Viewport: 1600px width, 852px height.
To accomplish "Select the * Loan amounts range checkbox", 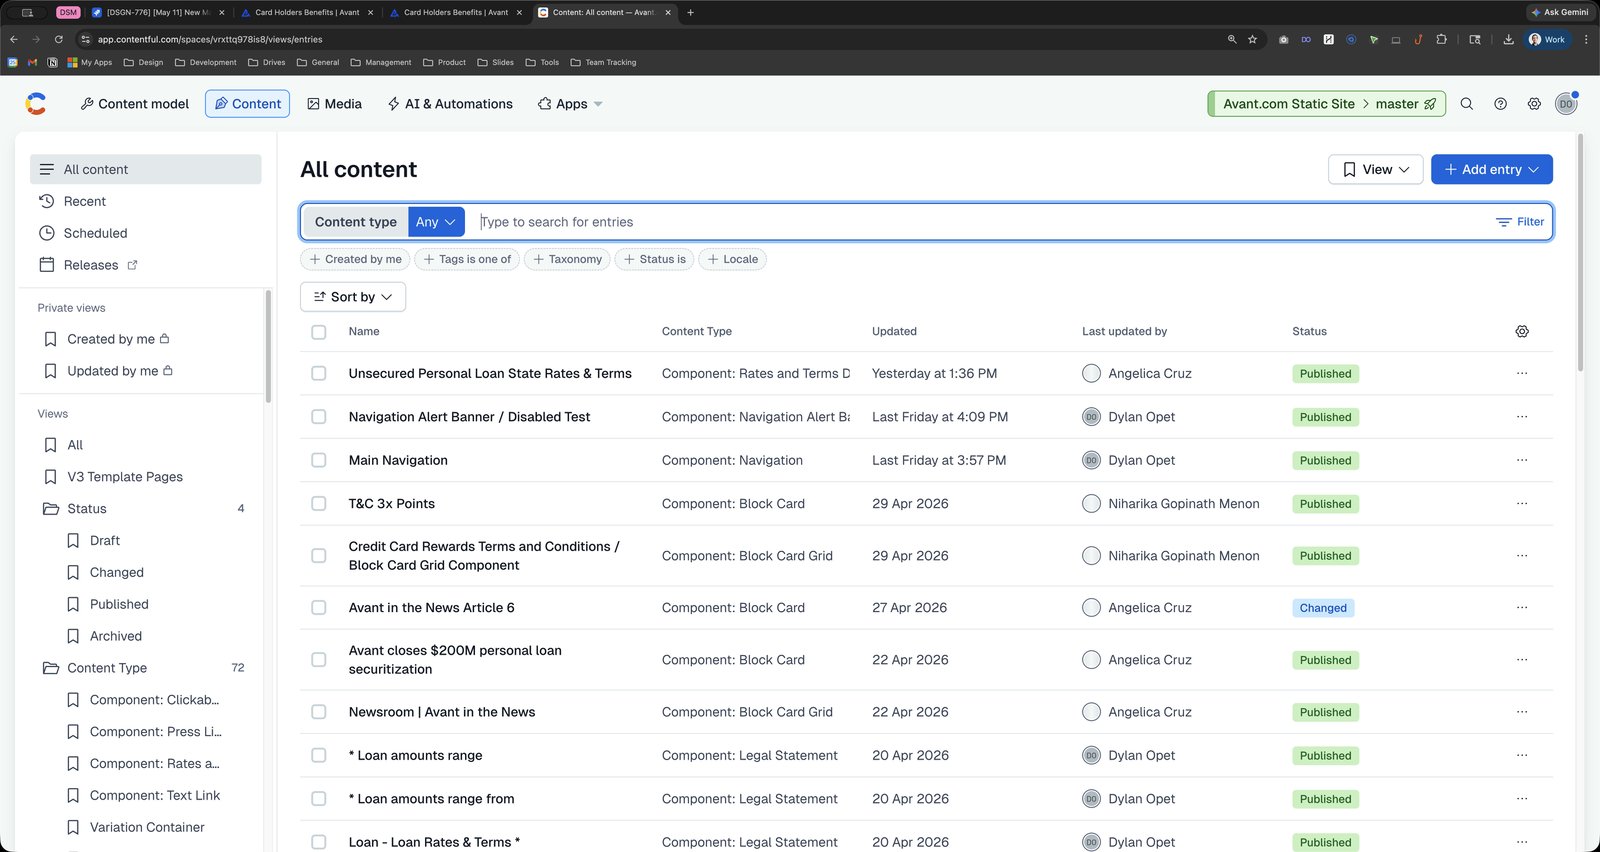I will point(319,756).
